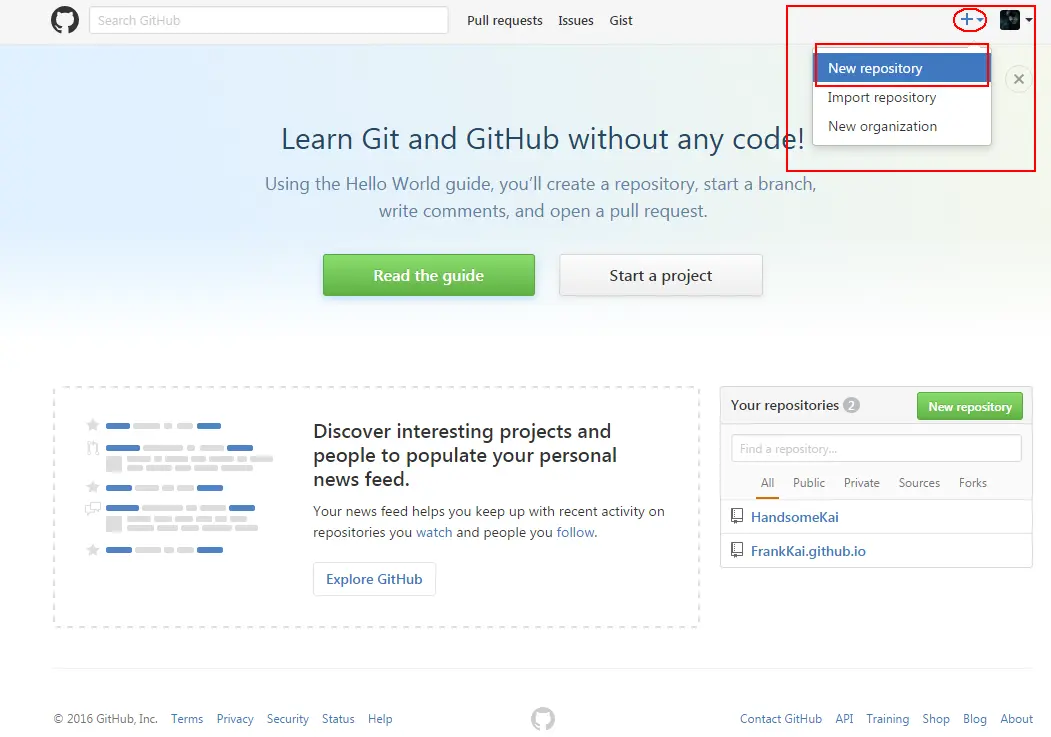The height and width of the screenshot is (737, 1051).
Task: Select the All repositories filter tab
Action: click(x=767, y=483)
